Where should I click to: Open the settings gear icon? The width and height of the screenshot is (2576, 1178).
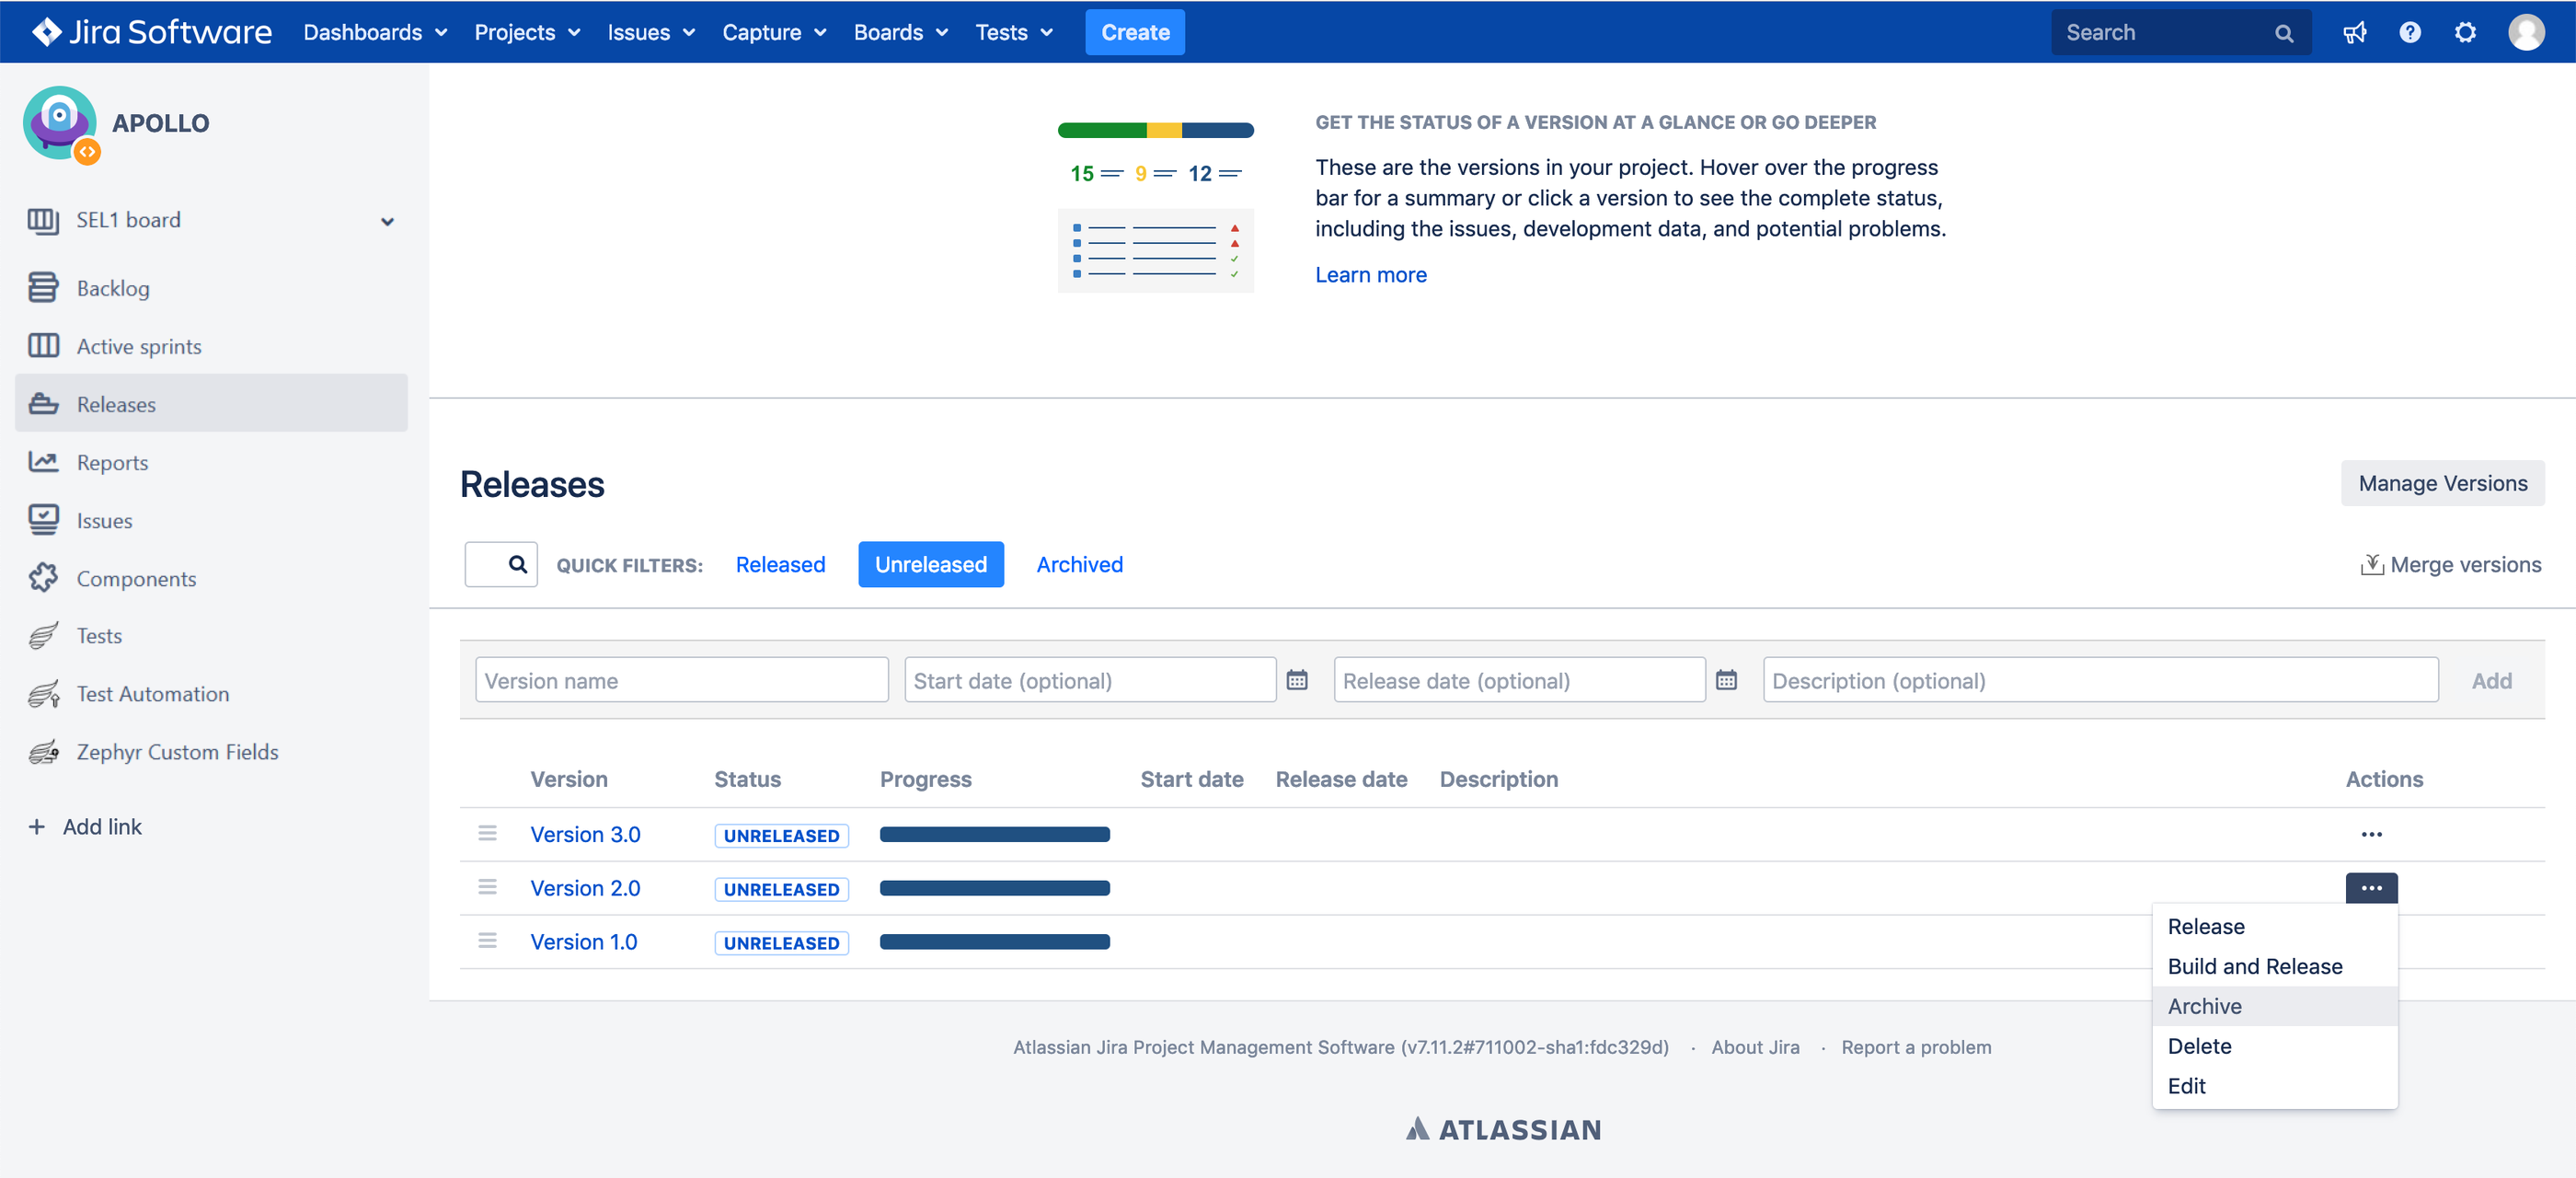tap(2465, 33)
